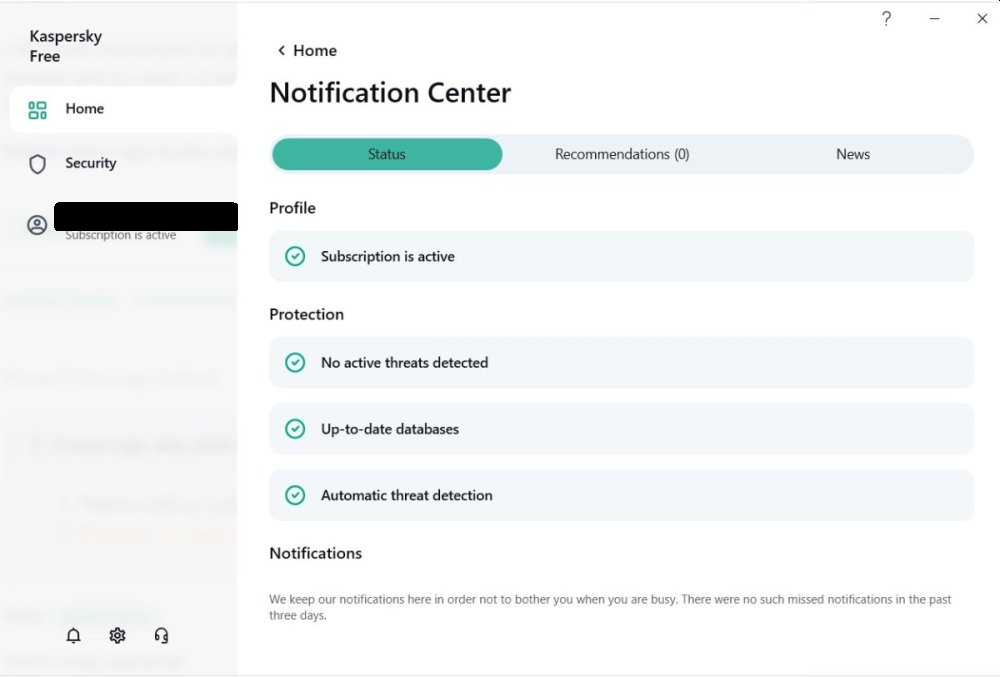Click the checkmark icon beside Up-to-date databases
The image size is (1000, 677).
click(x=295, y=429)
